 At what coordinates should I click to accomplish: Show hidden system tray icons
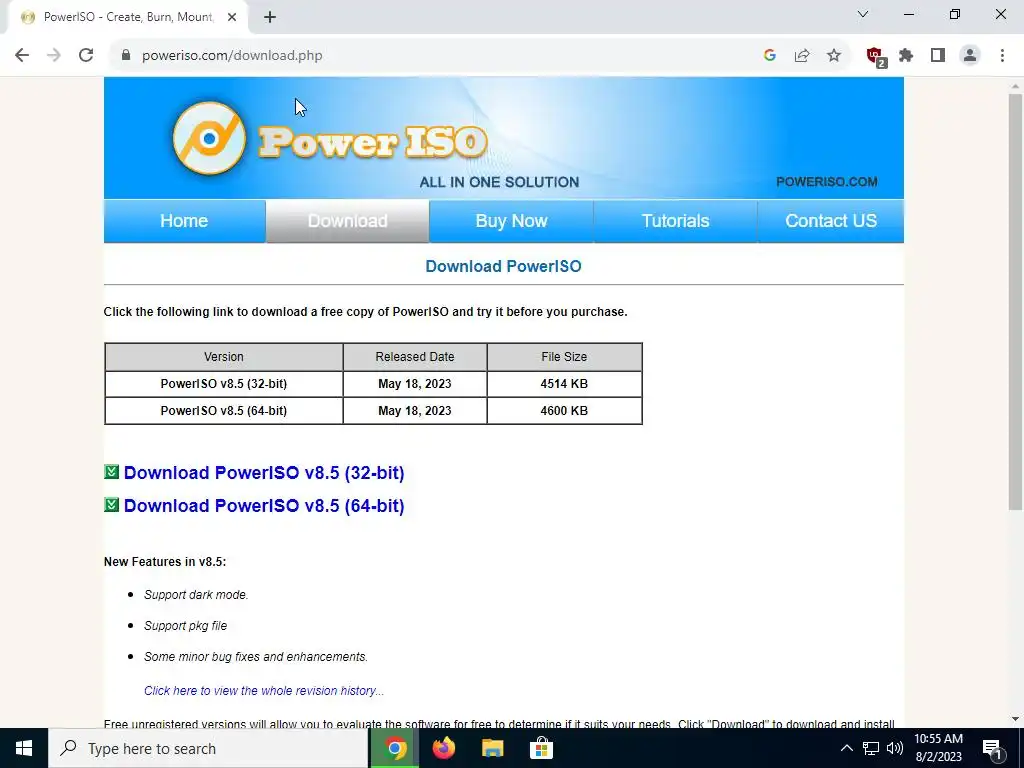click(846, 748)
